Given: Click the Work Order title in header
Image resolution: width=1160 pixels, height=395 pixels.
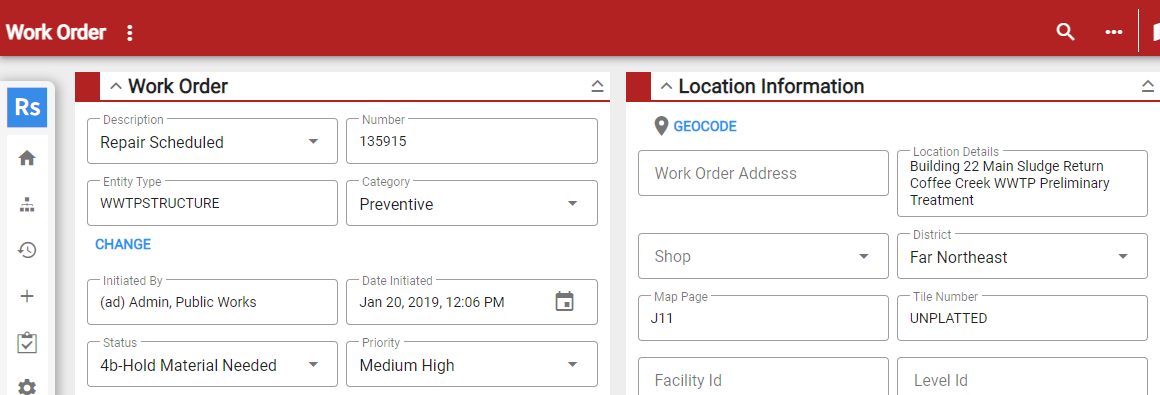Looking at the screenshot, I should pyautogui.click(x=56, y=33).
